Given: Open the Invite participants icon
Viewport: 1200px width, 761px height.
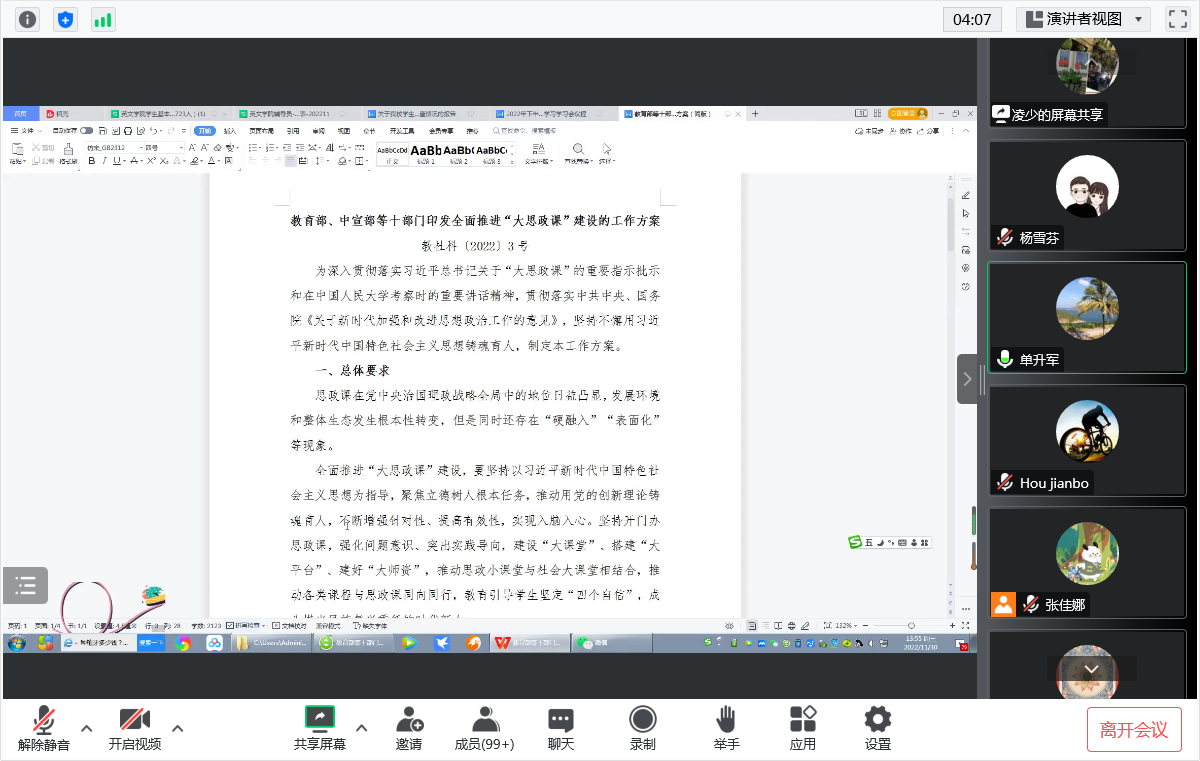Looking at the screenshot, I should [x=408, y=728].
